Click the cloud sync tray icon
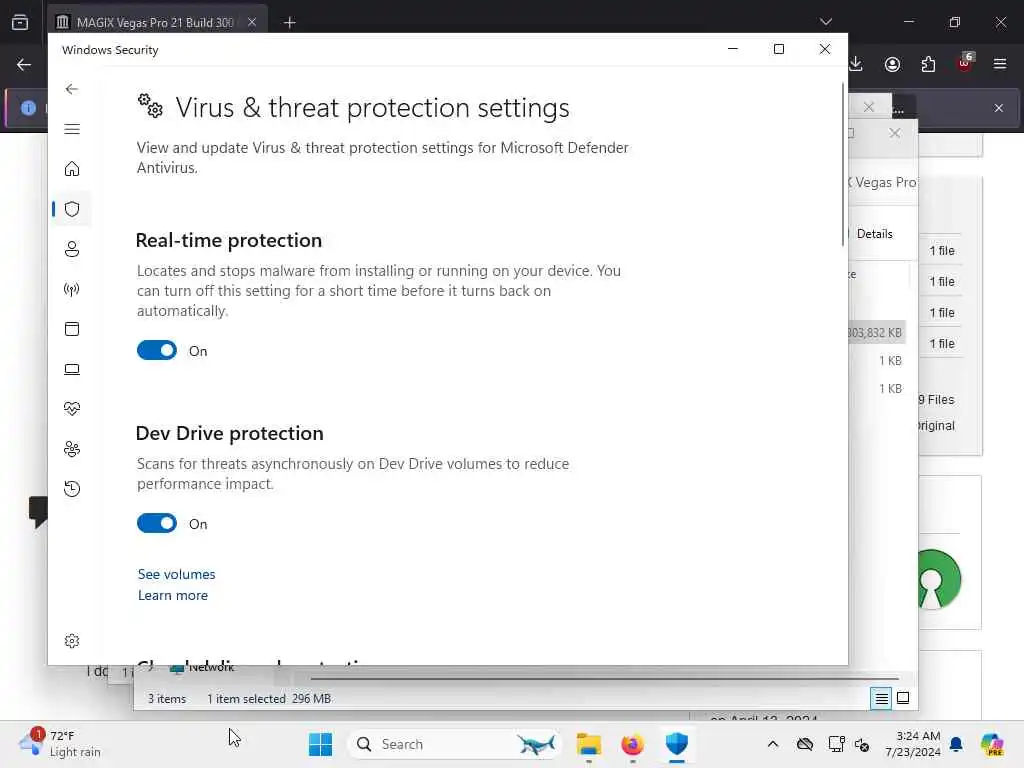1024x768 pixels. pos(805,744)
